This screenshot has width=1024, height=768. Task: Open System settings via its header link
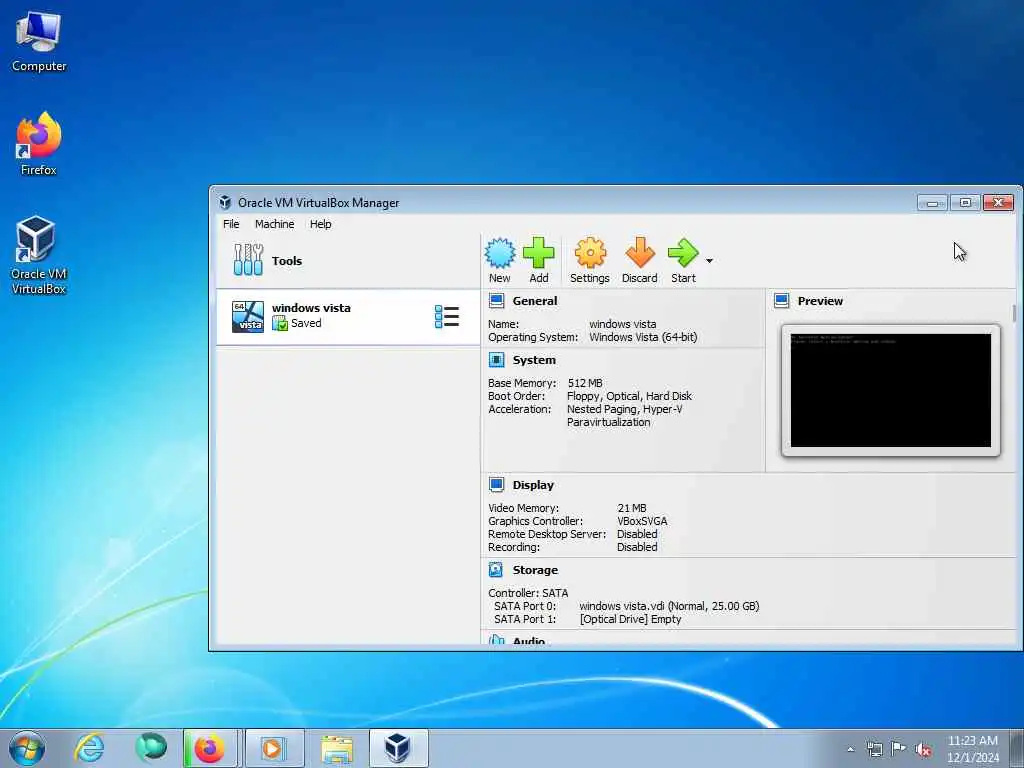coord(534,360)
